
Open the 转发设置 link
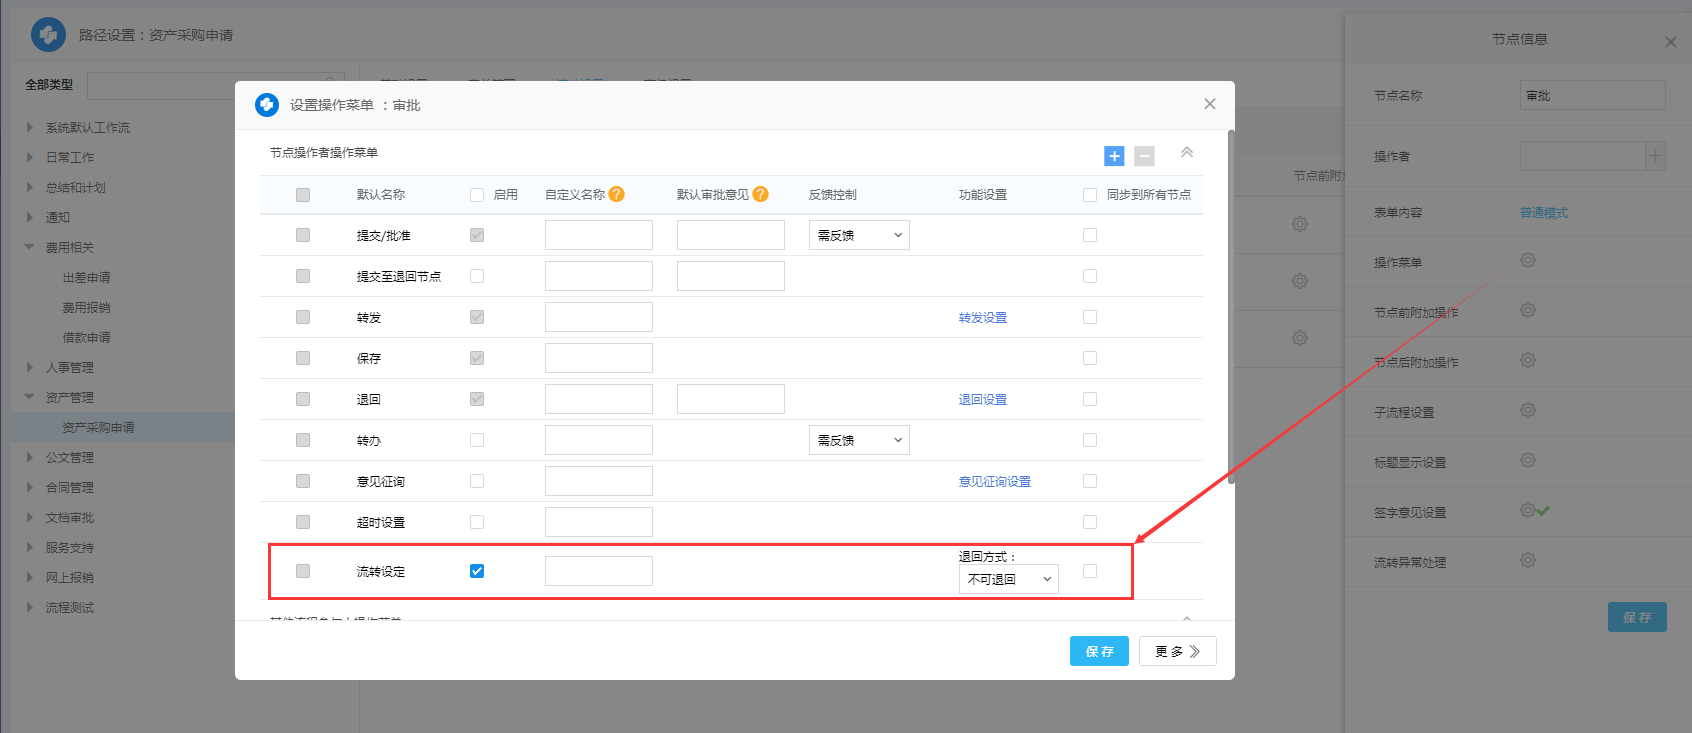click(x=982, y=317)
